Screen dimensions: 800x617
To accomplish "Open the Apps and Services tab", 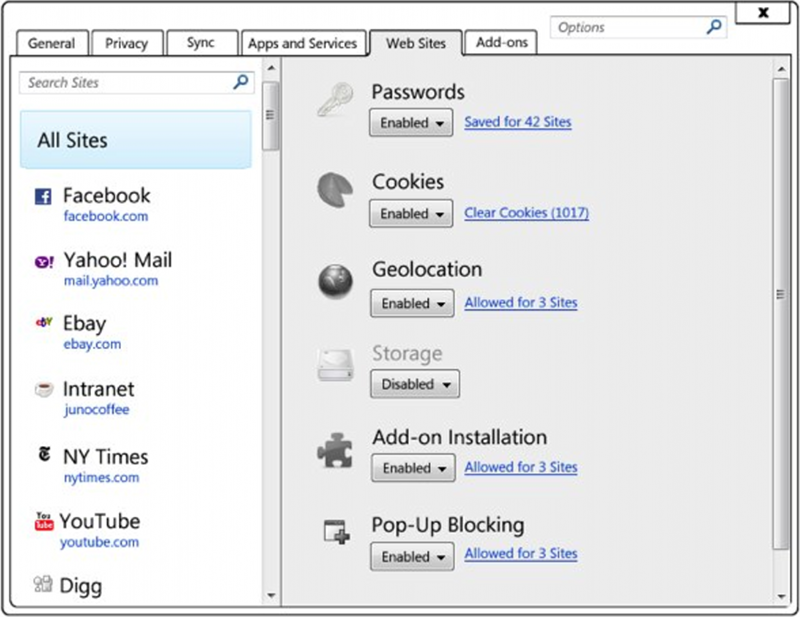I will coord(303,43).
